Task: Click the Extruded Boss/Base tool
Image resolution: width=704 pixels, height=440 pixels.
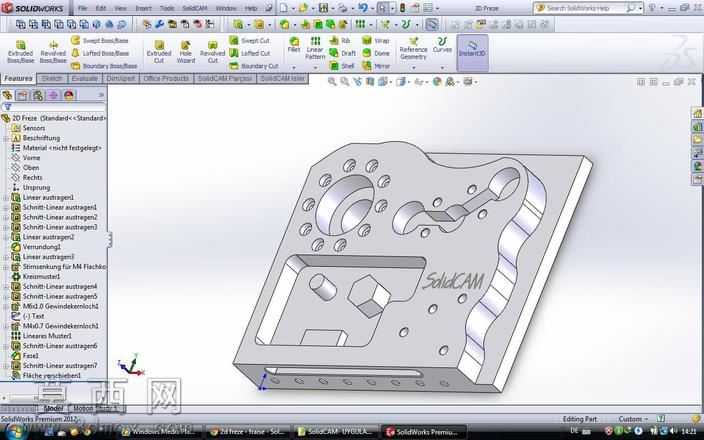Action: (x=21, y=52)
